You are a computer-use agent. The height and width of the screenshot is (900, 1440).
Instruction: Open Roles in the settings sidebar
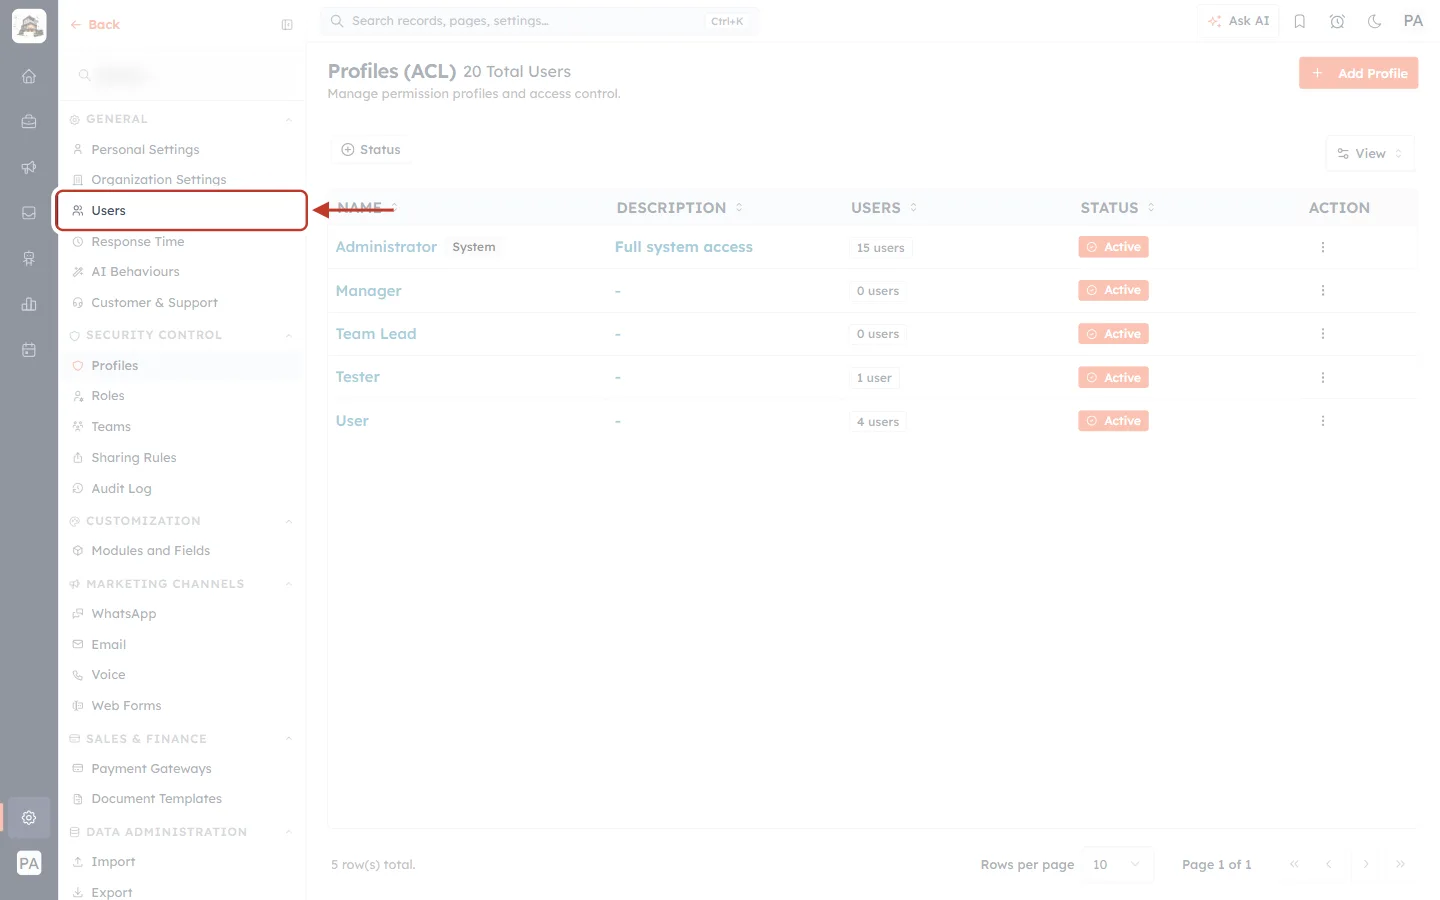181,396
